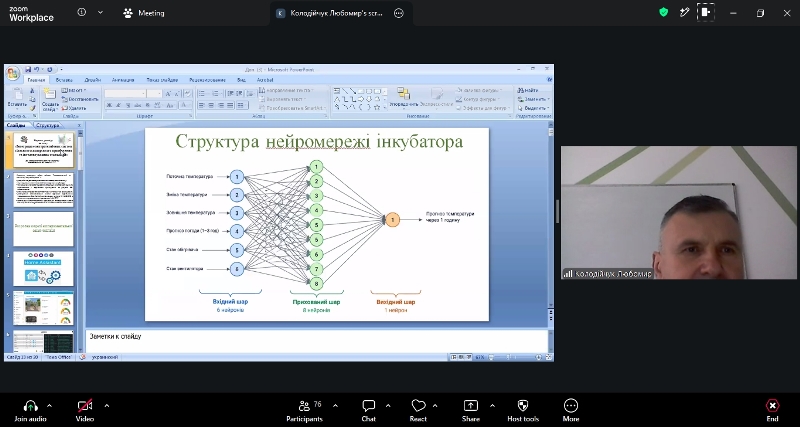
Task: Open Host tools shield icon
Action: pos(523,406)
